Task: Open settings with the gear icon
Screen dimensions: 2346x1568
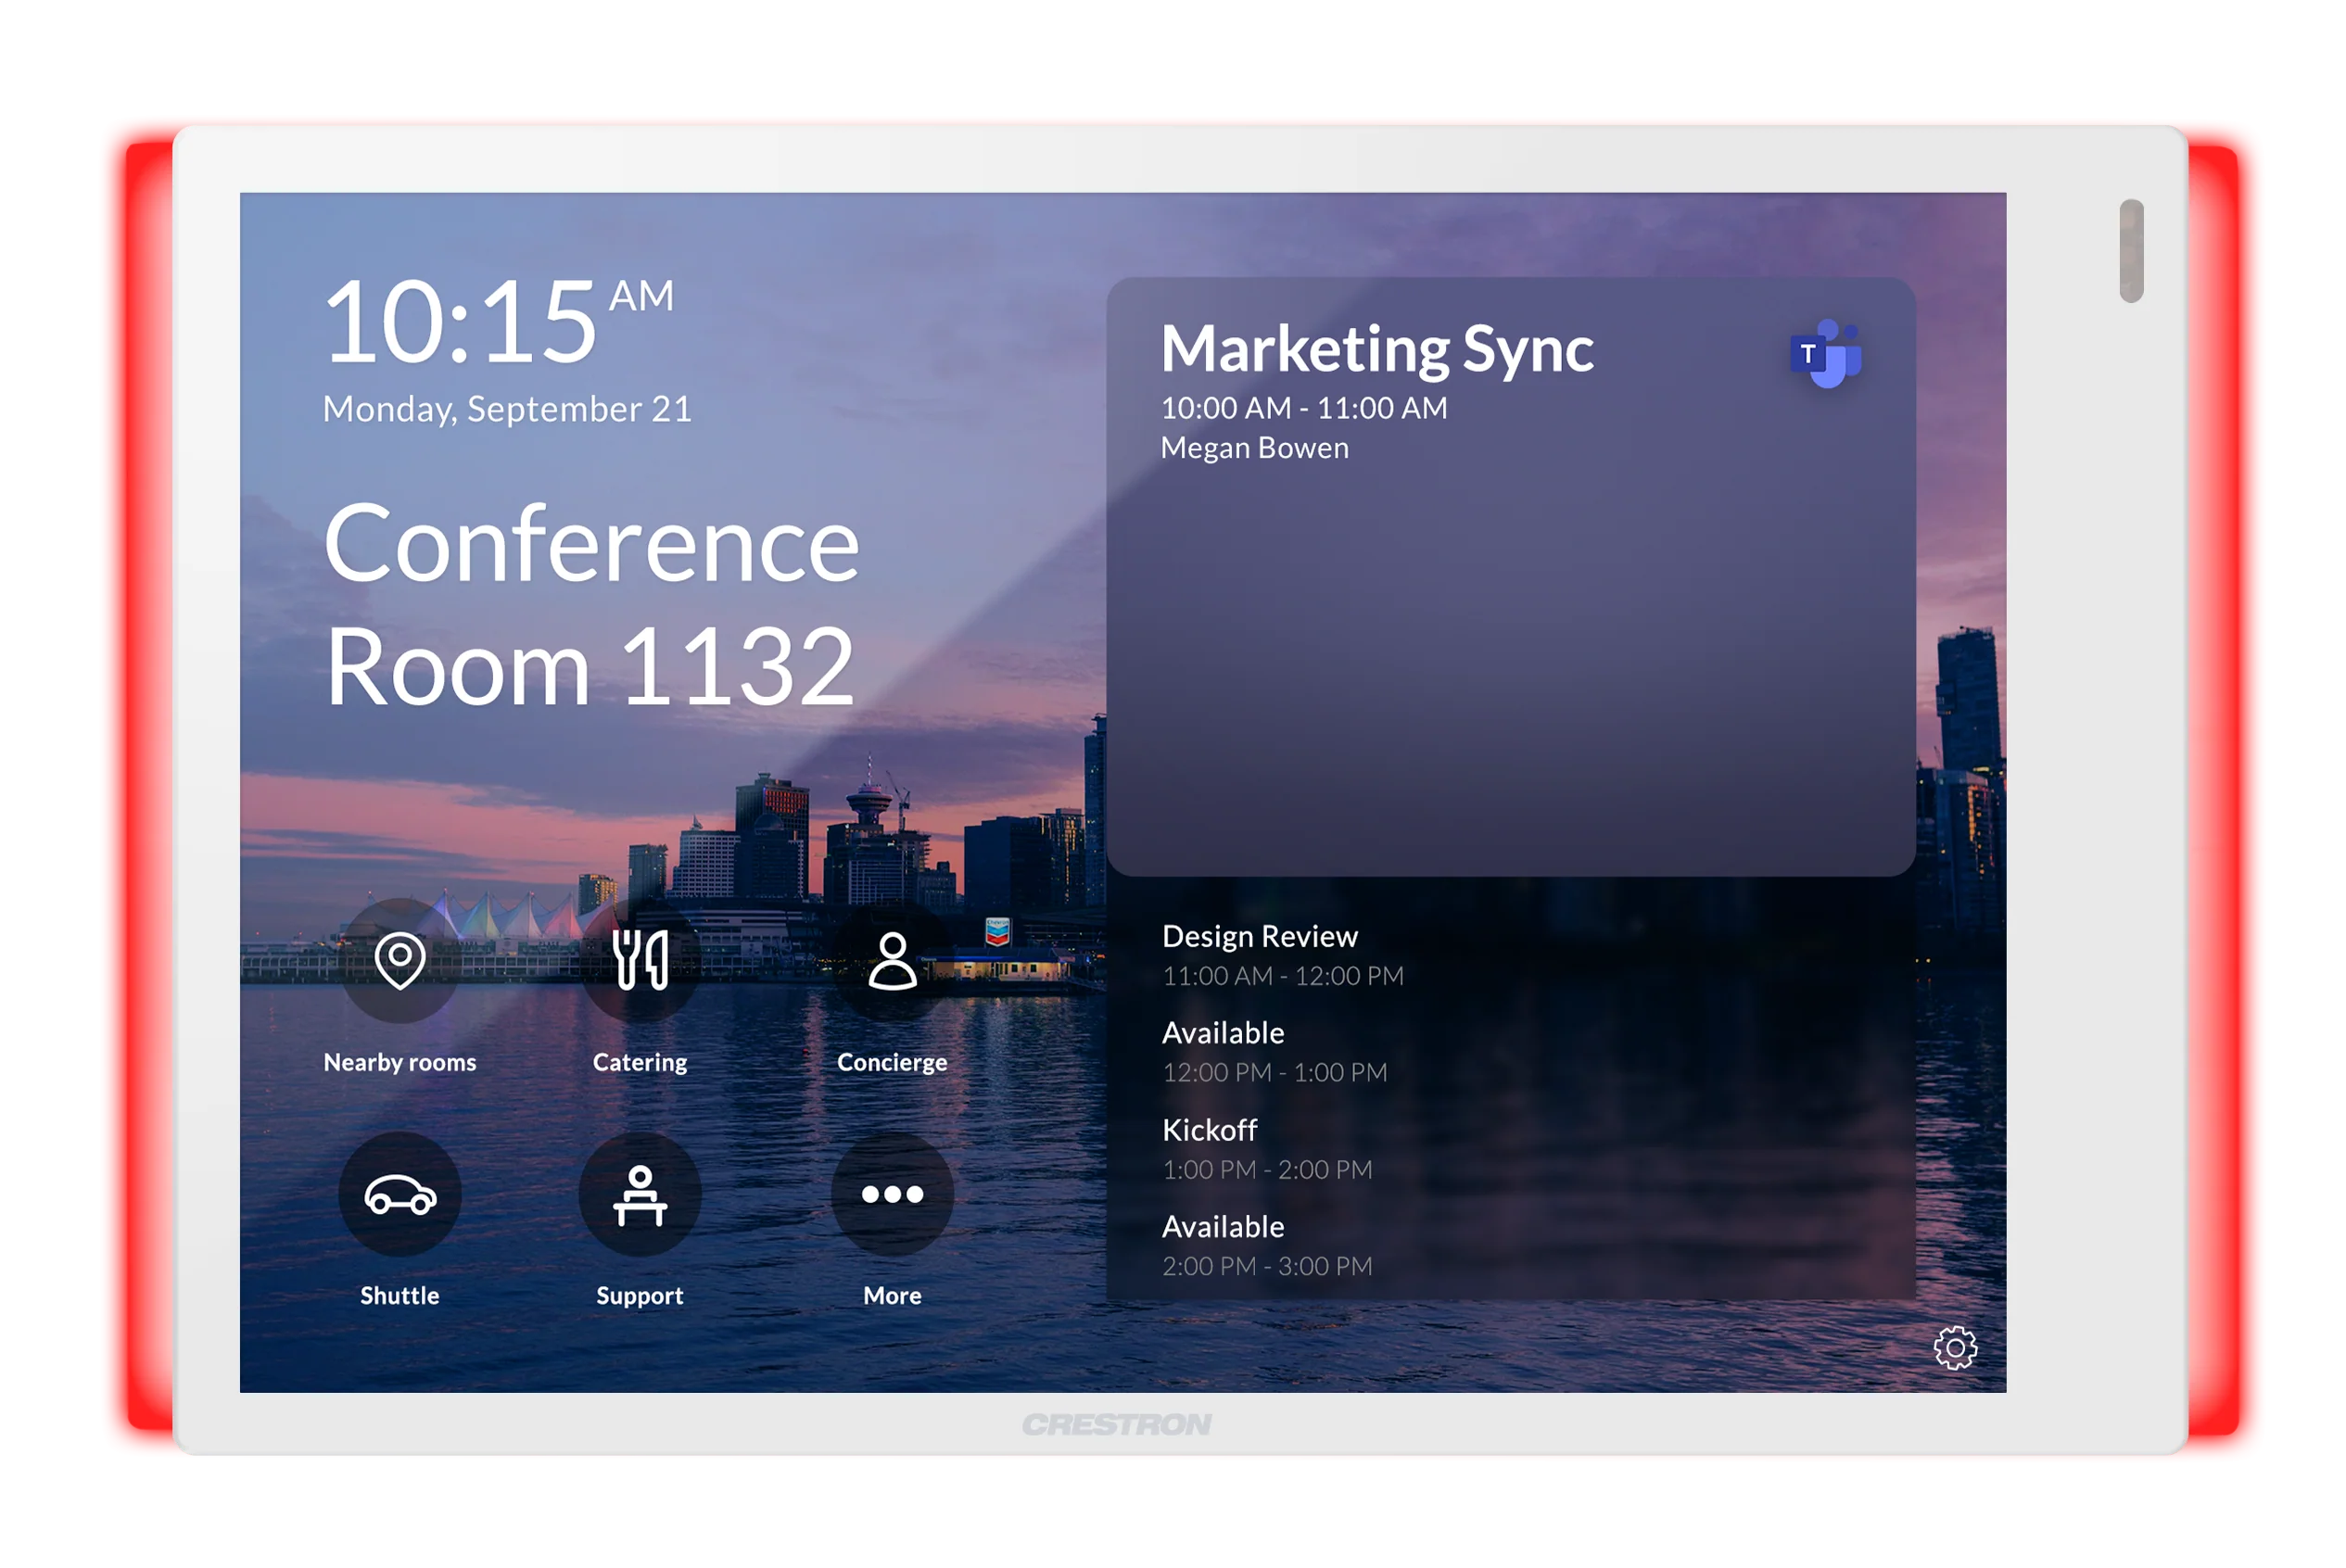Action: [x=1955, y=1348]
